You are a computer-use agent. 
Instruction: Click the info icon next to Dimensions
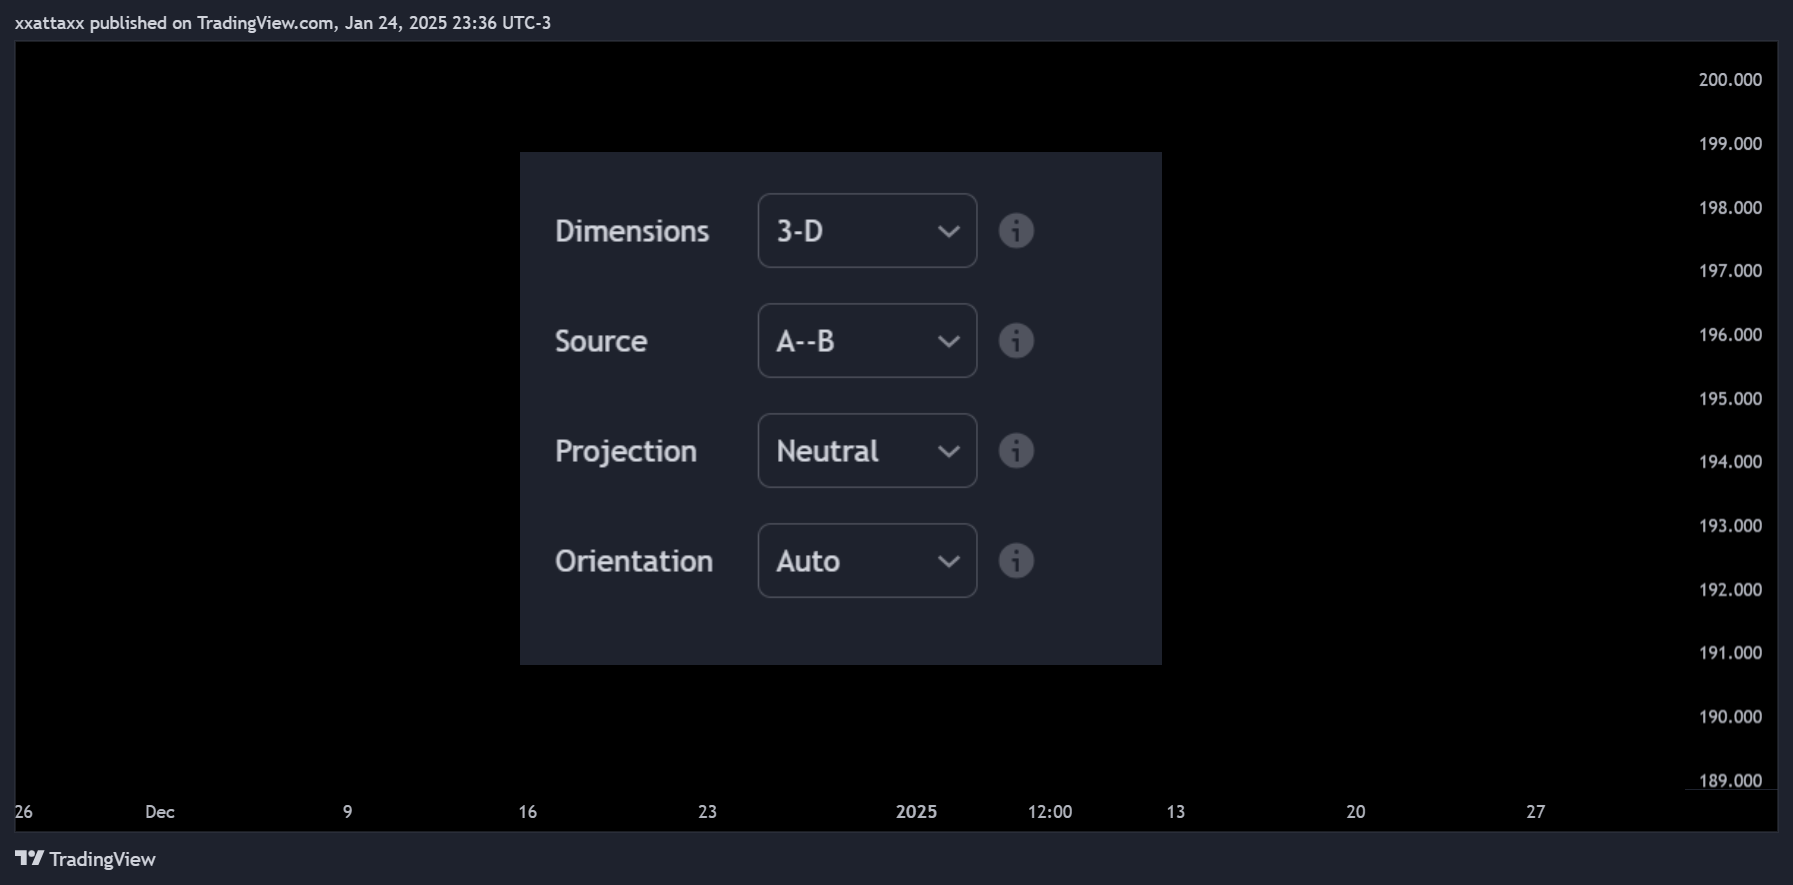tap(1016, 231)
